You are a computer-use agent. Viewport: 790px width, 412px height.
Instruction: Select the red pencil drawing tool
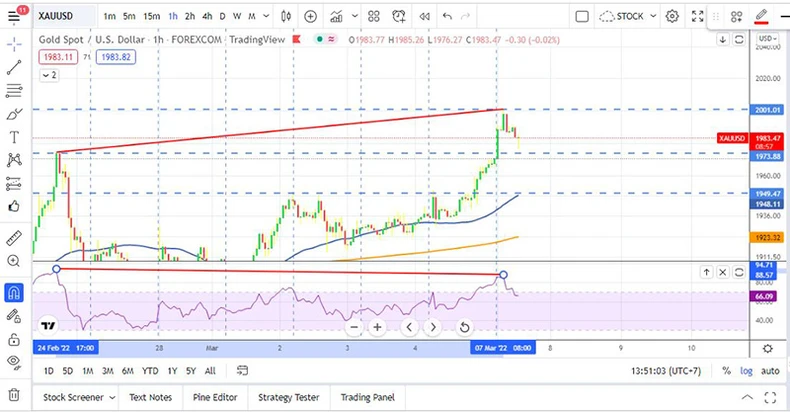[x=761, y=16]
